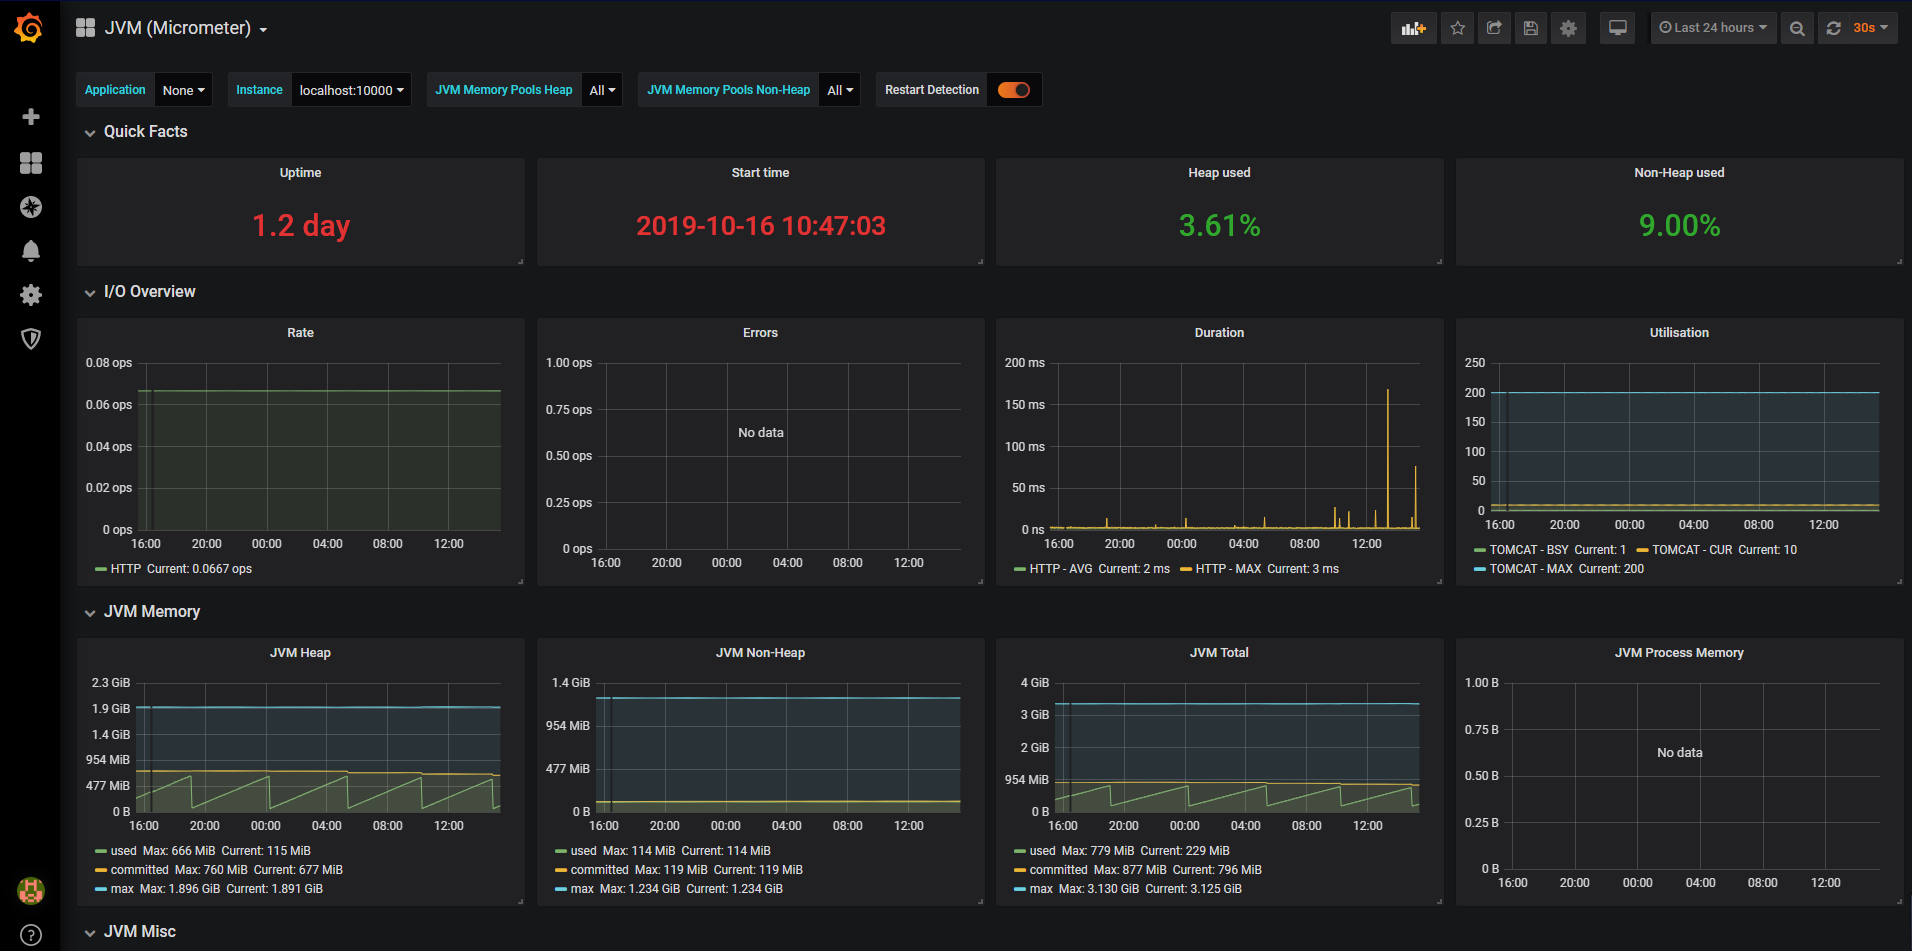The height and width of the screenshot is (951, 1912).
Task: Collapse the I/O Overview row
Action: pos(149,292)
